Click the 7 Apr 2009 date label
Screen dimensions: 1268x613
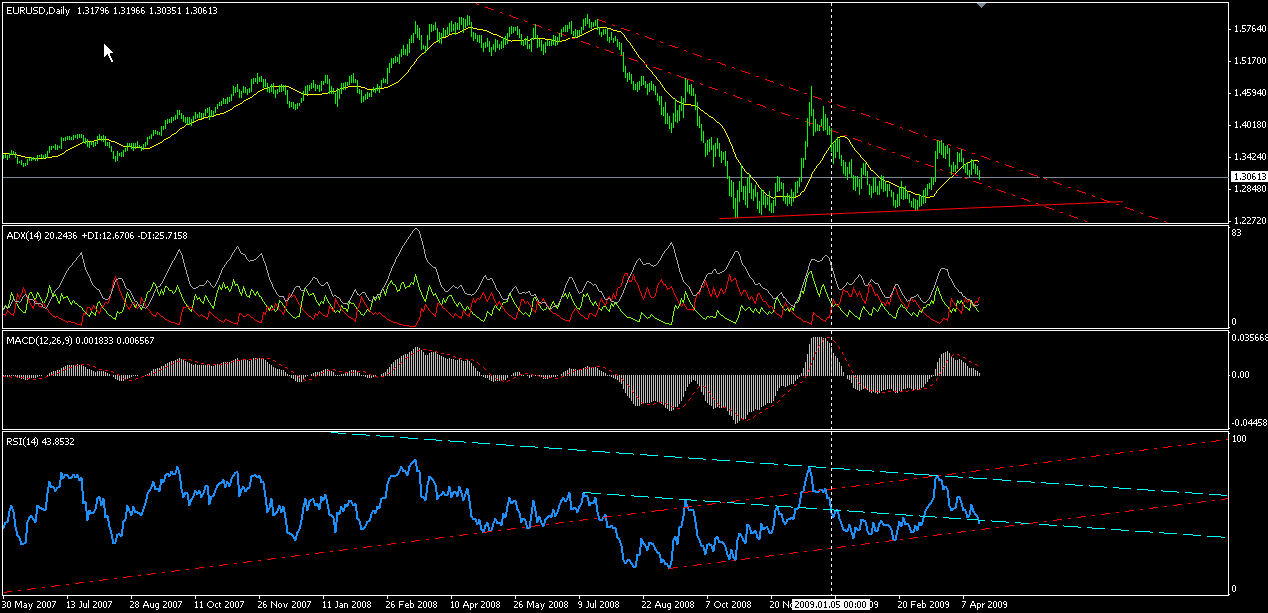click(985, 604)
